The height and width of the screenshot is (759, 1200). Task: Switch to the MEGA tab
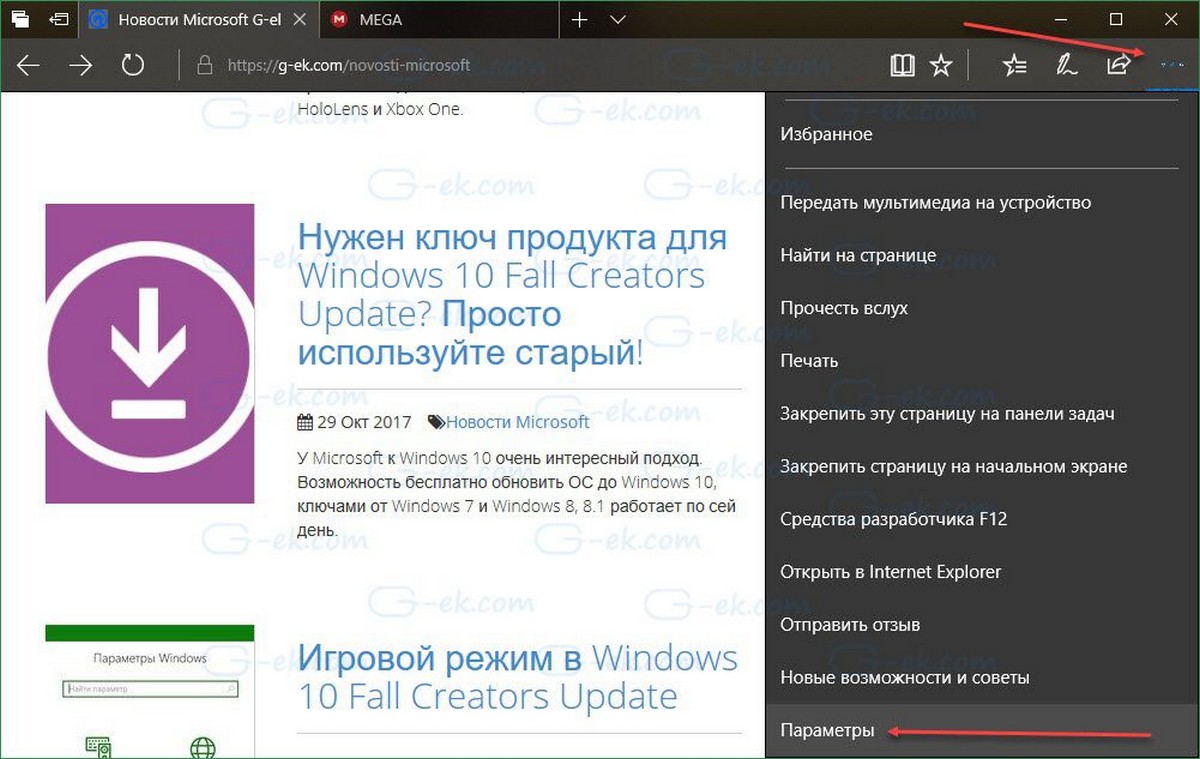tap(441, 19)
